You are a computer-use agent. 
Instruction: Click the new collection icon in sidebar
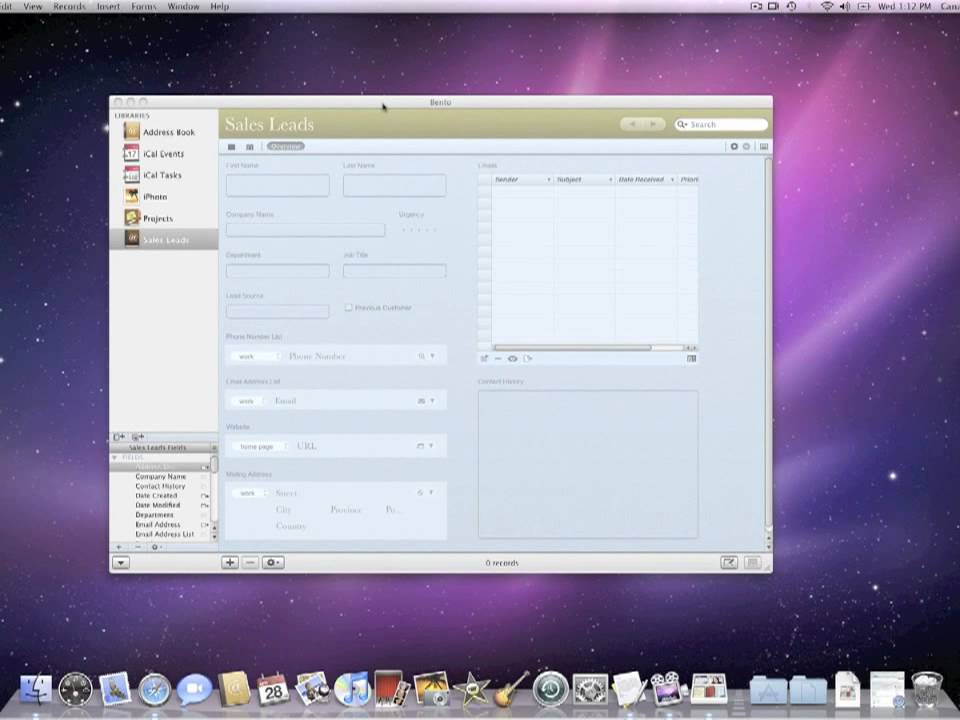coord(138,437)
